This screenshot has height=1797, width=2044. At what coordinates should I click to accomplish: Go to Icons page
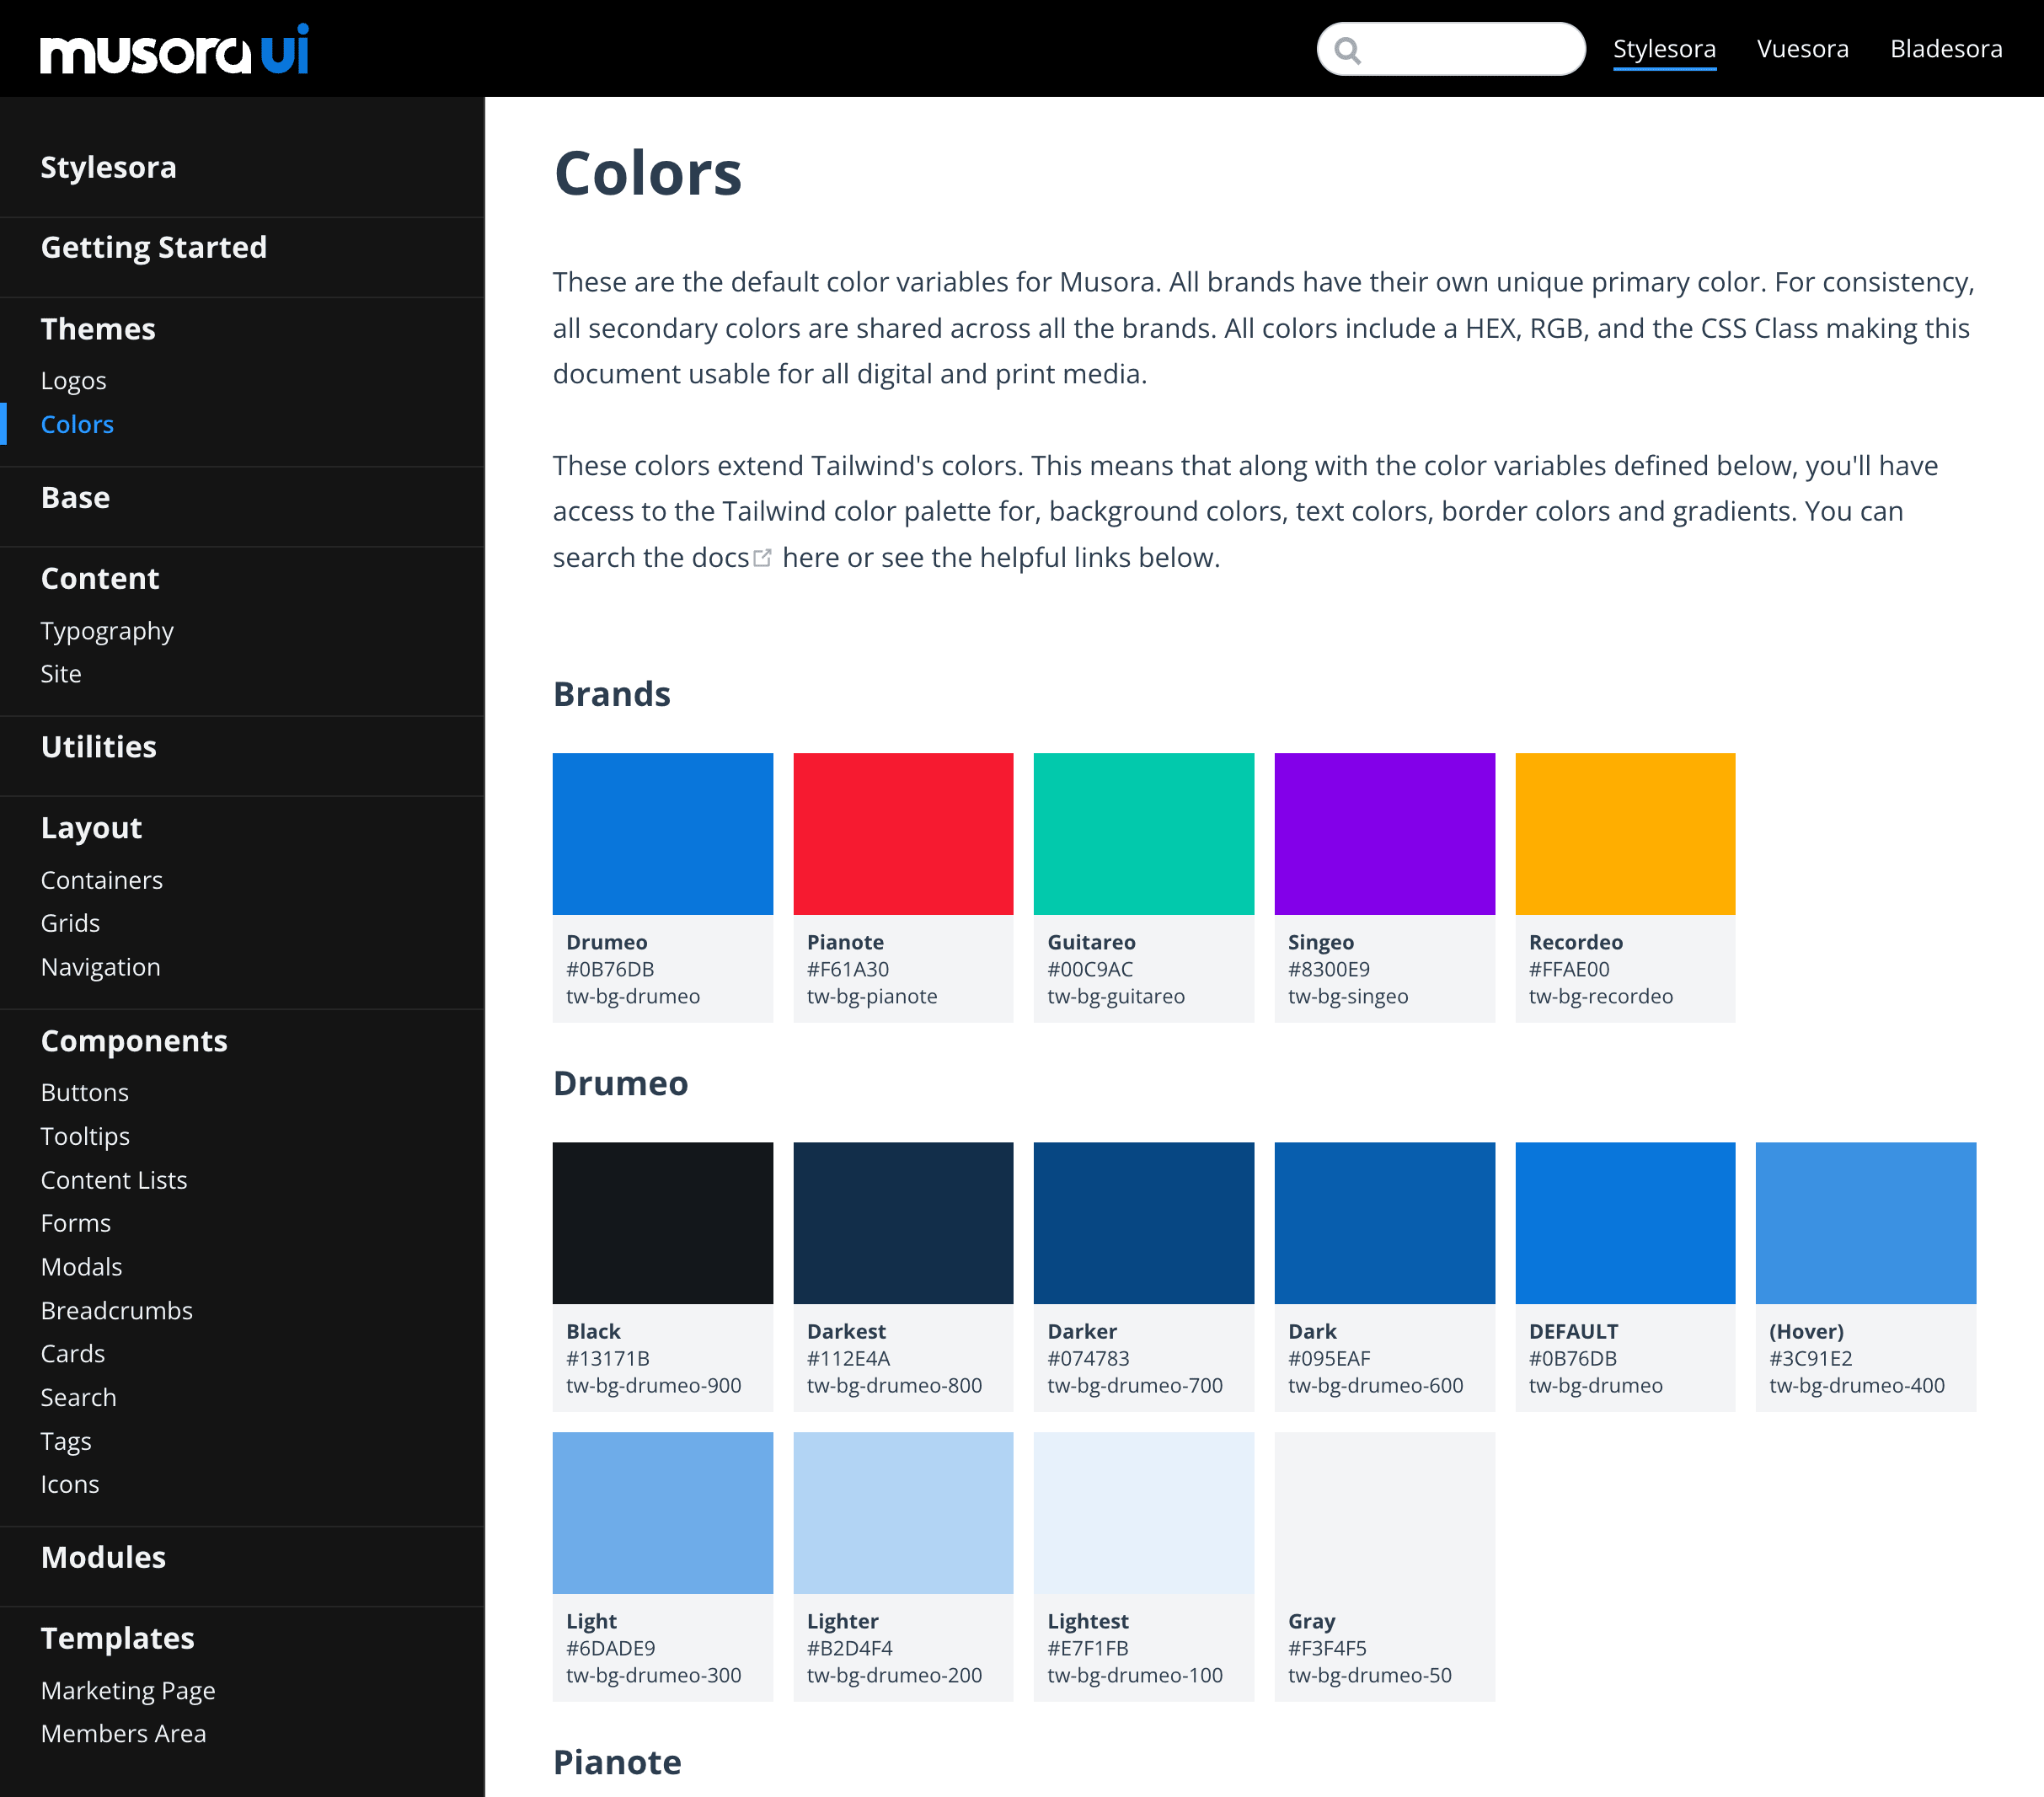[x=69, y=1484]
